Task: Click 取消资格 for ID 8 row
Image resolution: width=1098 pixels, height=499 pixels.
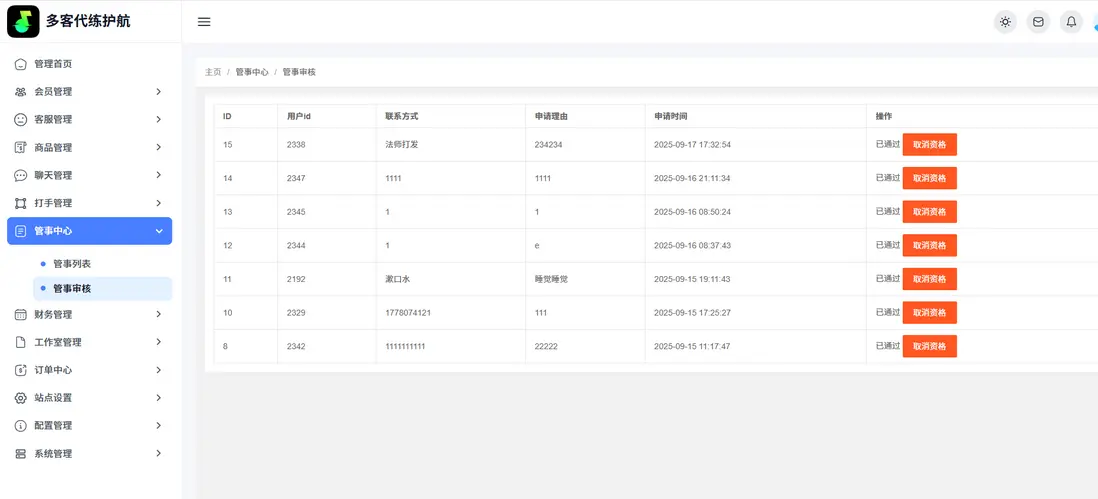Action: [x=929, y=347]
